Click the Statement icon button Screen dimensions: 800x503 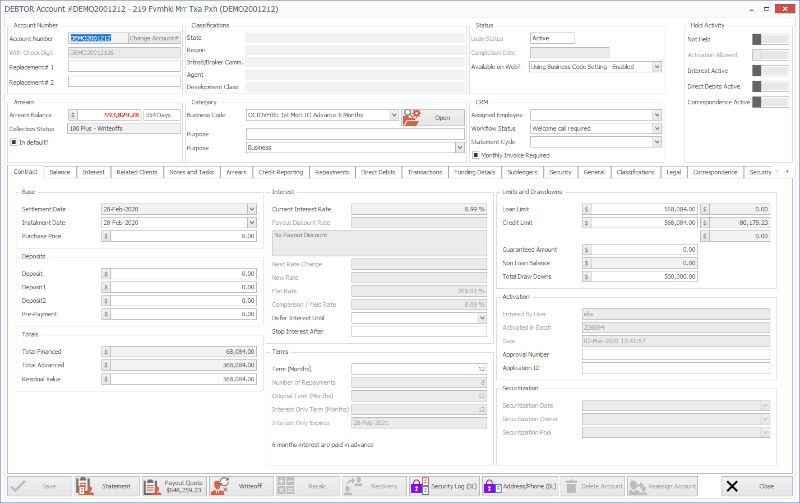tap(85, 486)
